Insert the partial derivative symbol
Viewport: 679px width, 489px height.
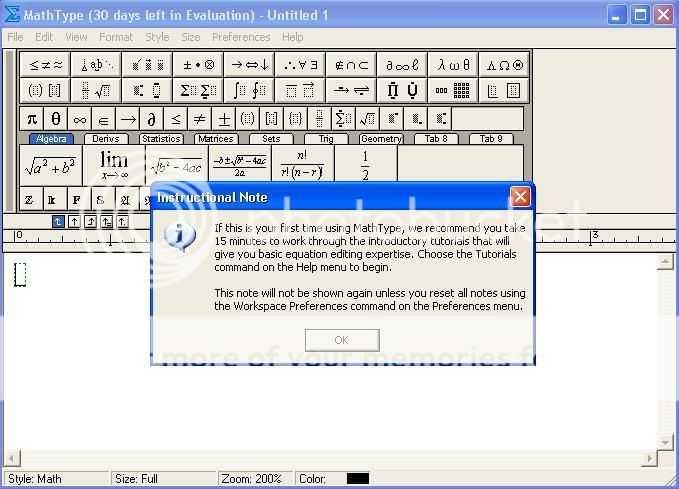click(x=152, y=119)
